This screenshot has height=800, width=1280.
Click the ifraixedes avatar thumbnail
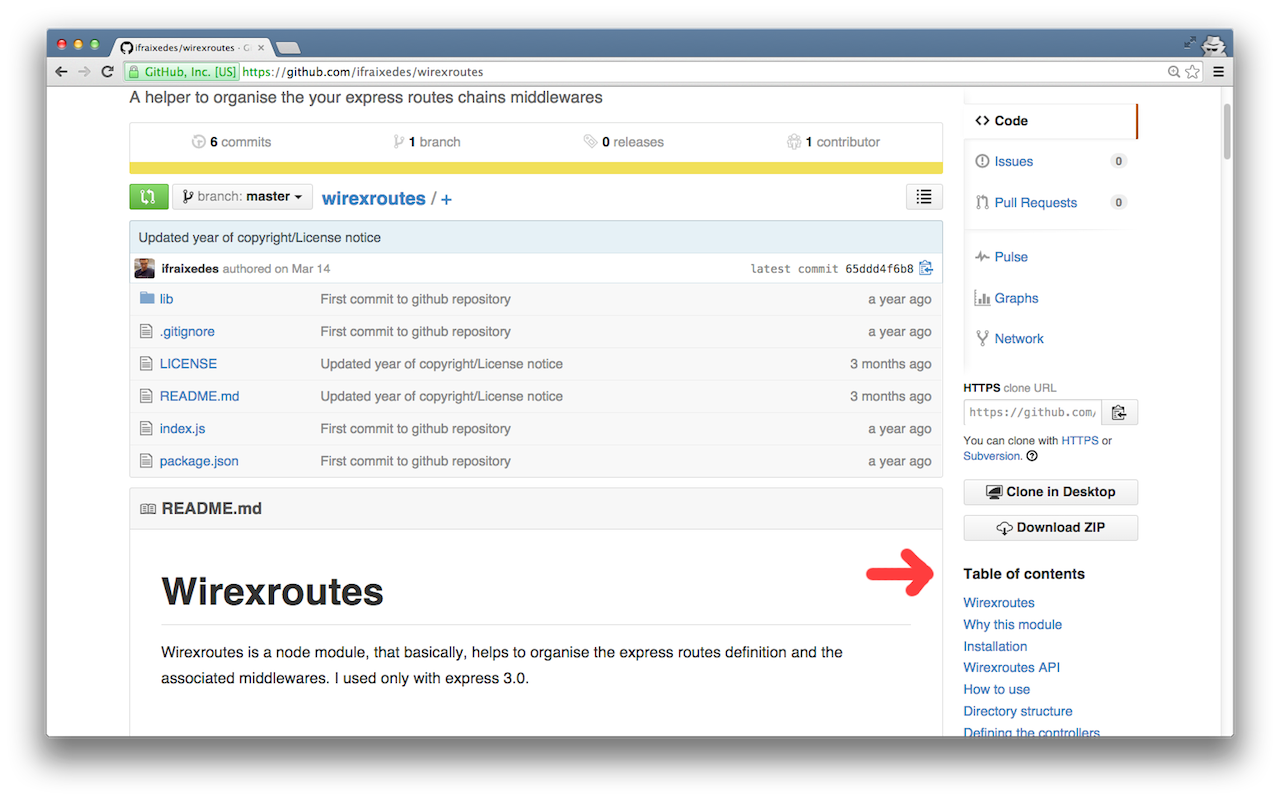(145, 268)
